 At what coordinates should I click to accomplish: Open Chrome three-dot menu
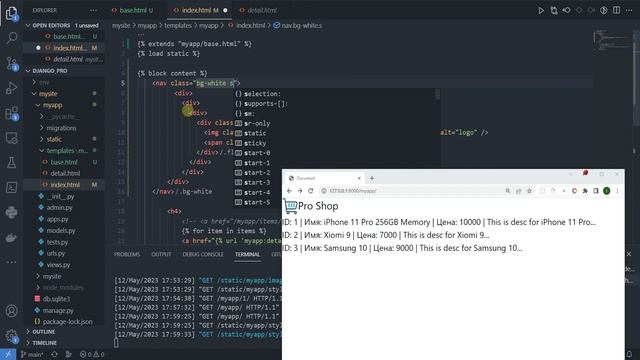coord(618,191)
